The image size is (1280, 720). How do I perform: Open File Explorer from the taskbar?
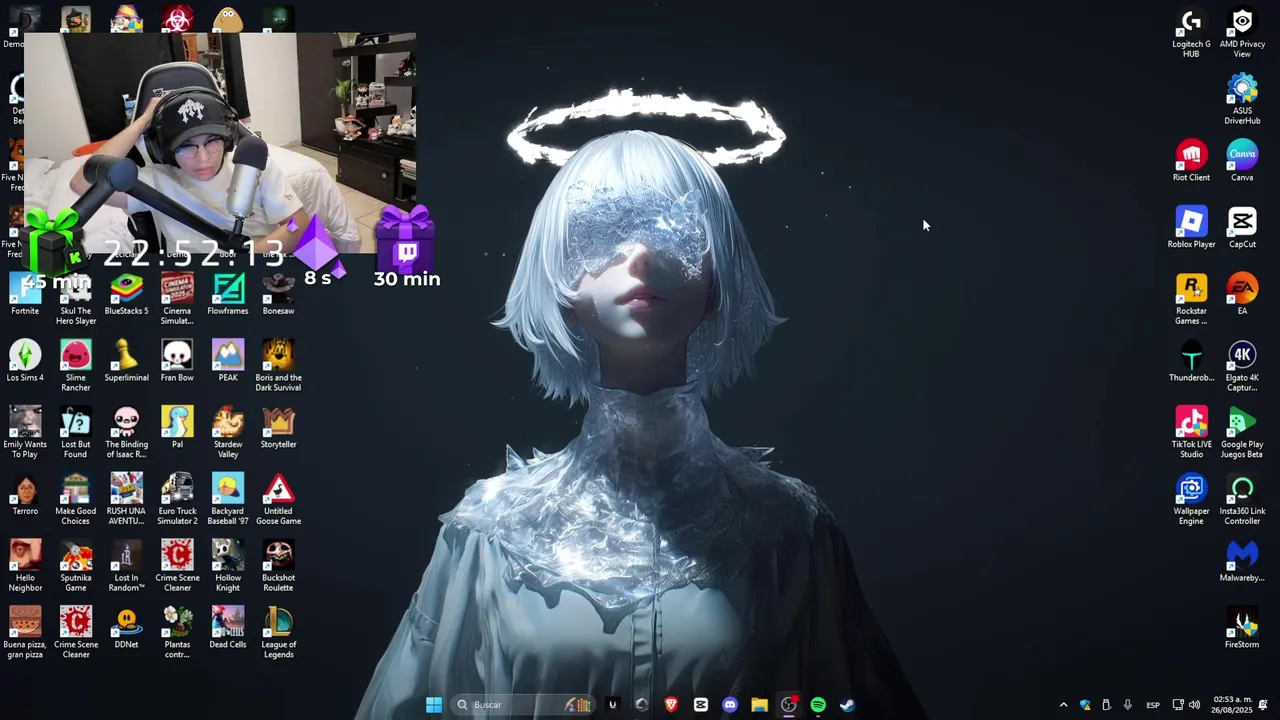[x=759, y=705]
